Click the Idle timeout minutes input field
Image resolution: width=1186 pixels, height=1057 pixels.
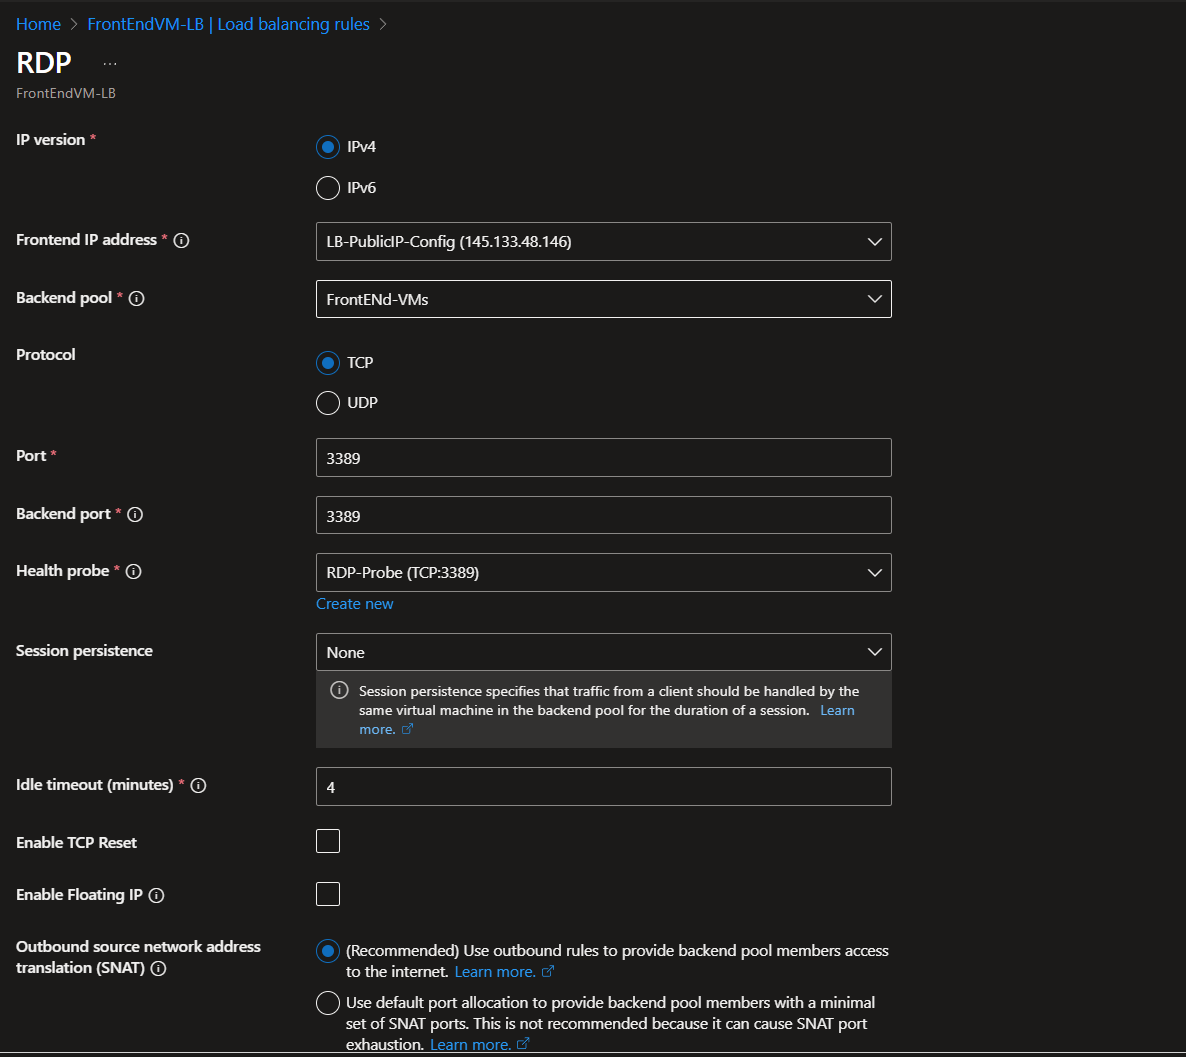[603, 787]
